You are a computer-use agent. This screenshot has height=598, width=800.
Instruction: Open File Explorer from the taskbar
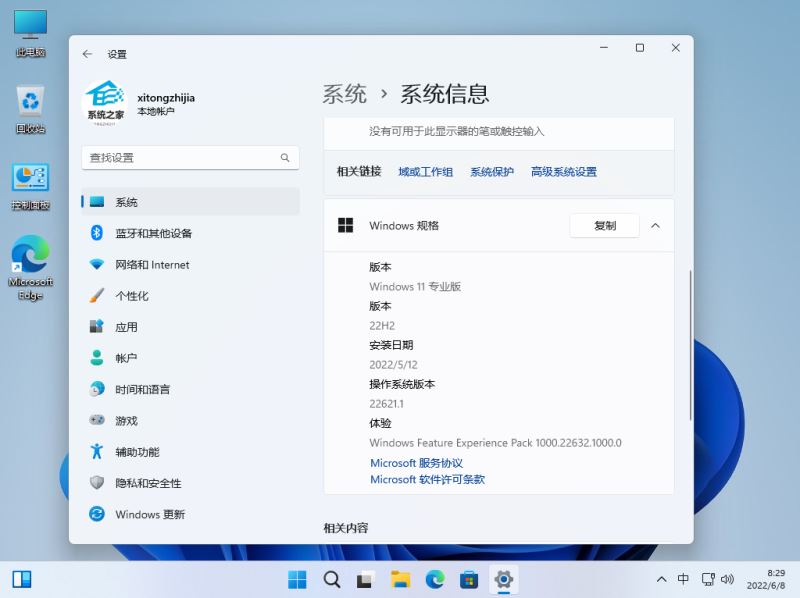(401, 579)
